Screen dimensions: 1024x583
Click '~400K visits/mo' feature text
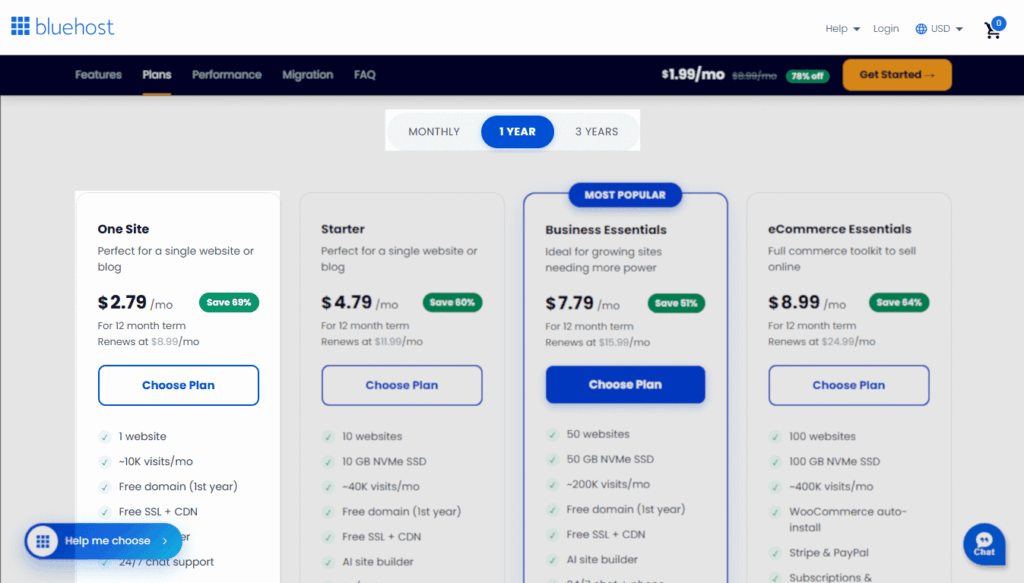831,486
